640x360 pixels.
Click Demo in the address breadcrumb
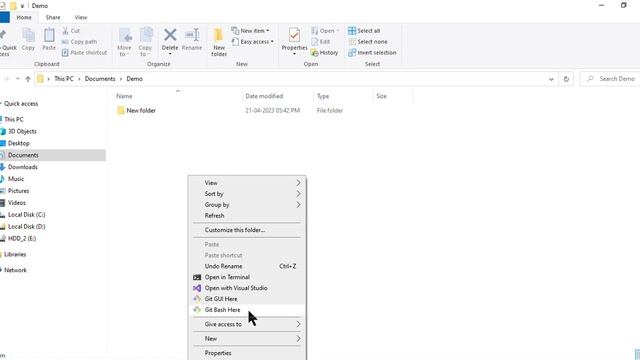click(x=134, y=79)
